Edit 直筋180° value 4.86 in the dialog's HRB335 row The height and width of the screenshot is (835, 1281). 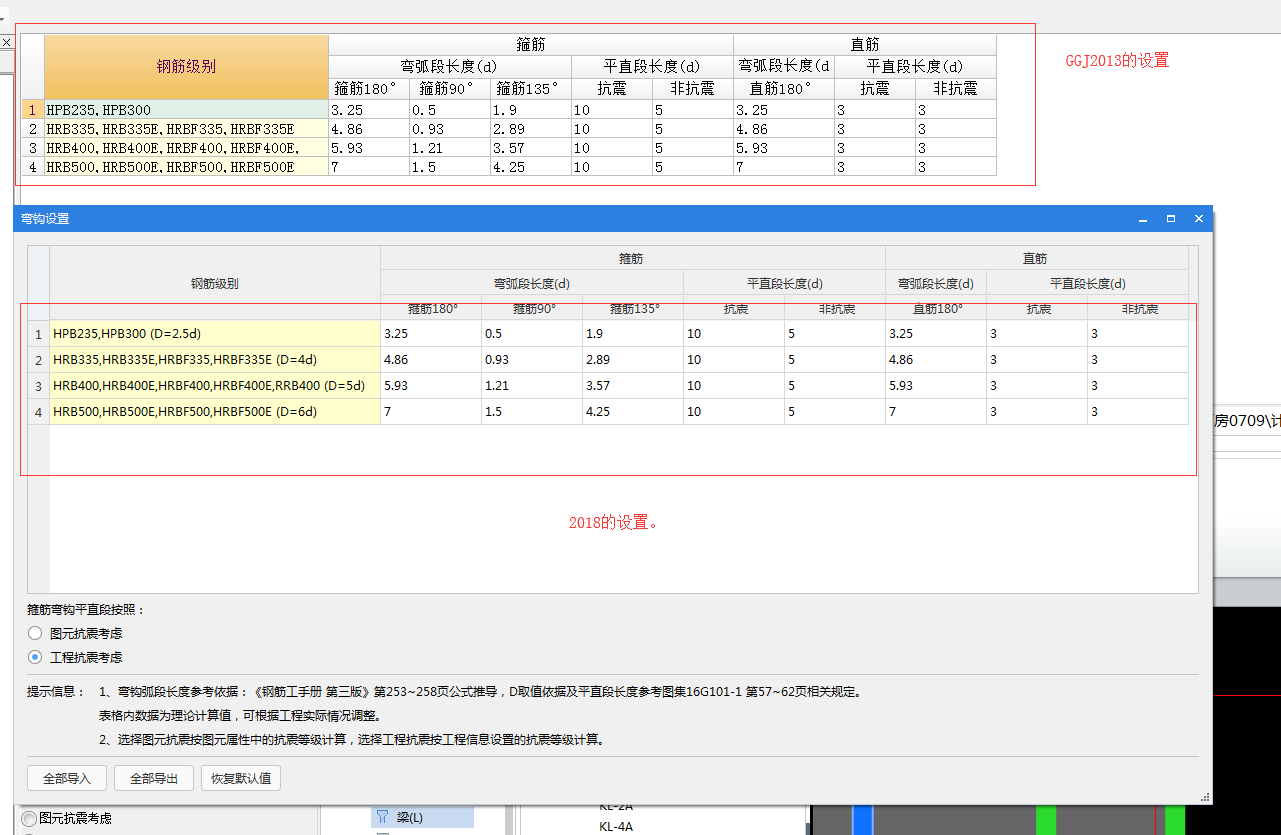(936, 360)
